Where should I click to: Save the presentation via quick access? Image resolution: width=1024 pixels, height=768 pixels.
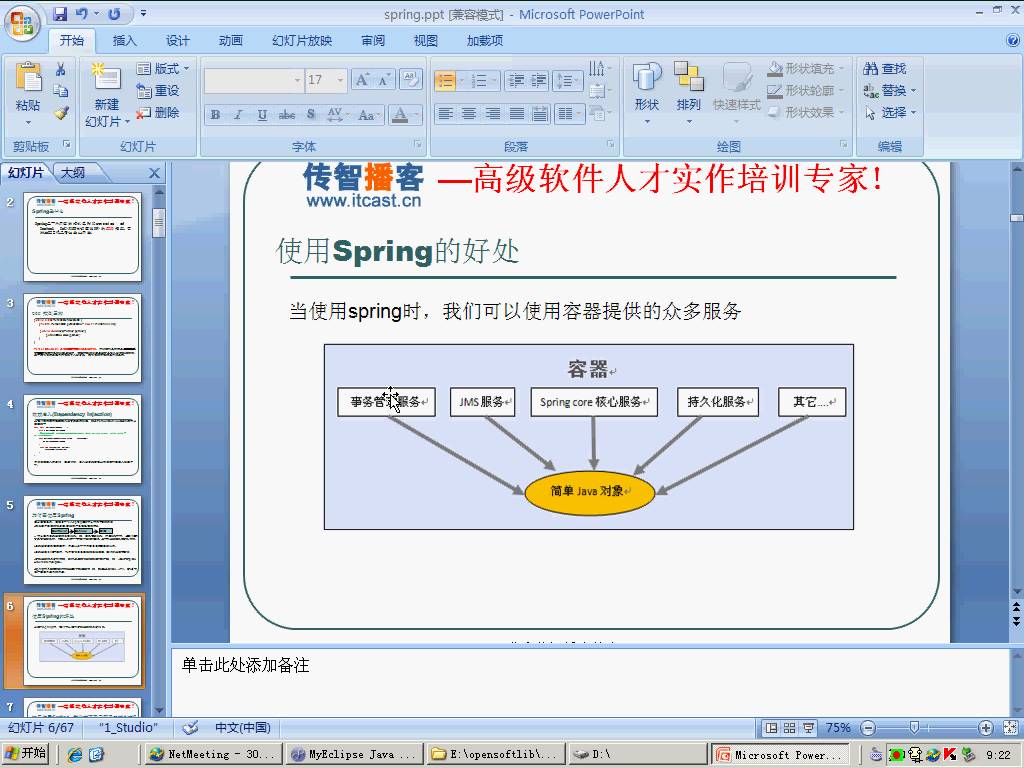pos(60,14)
